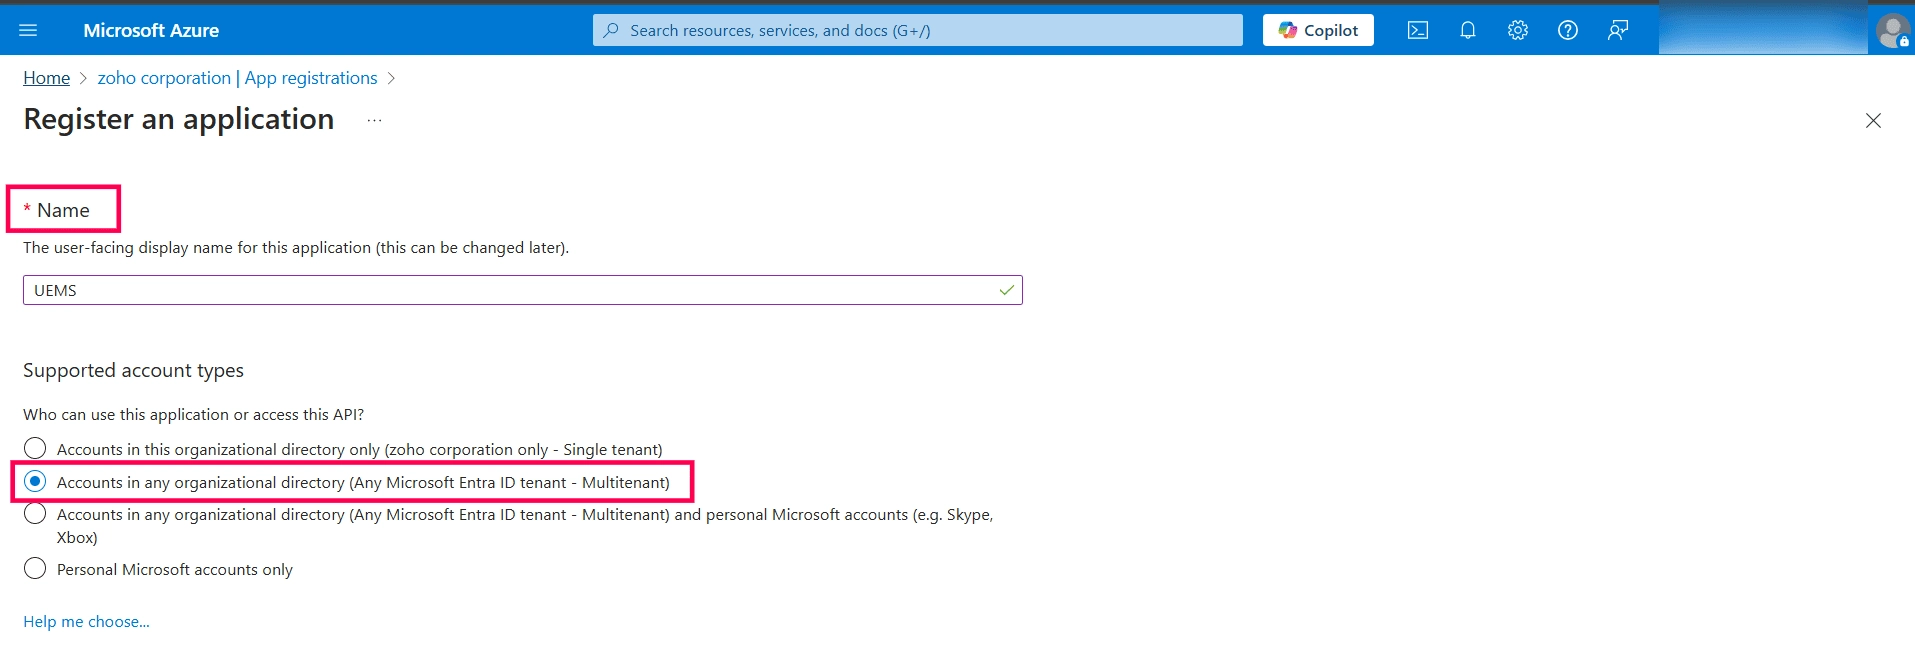The width and height of the screenshot is (1915, 670).
Task: Select Any Microsoft Entra ID tenant Multitenant option
Action: [x=35, y=481]
